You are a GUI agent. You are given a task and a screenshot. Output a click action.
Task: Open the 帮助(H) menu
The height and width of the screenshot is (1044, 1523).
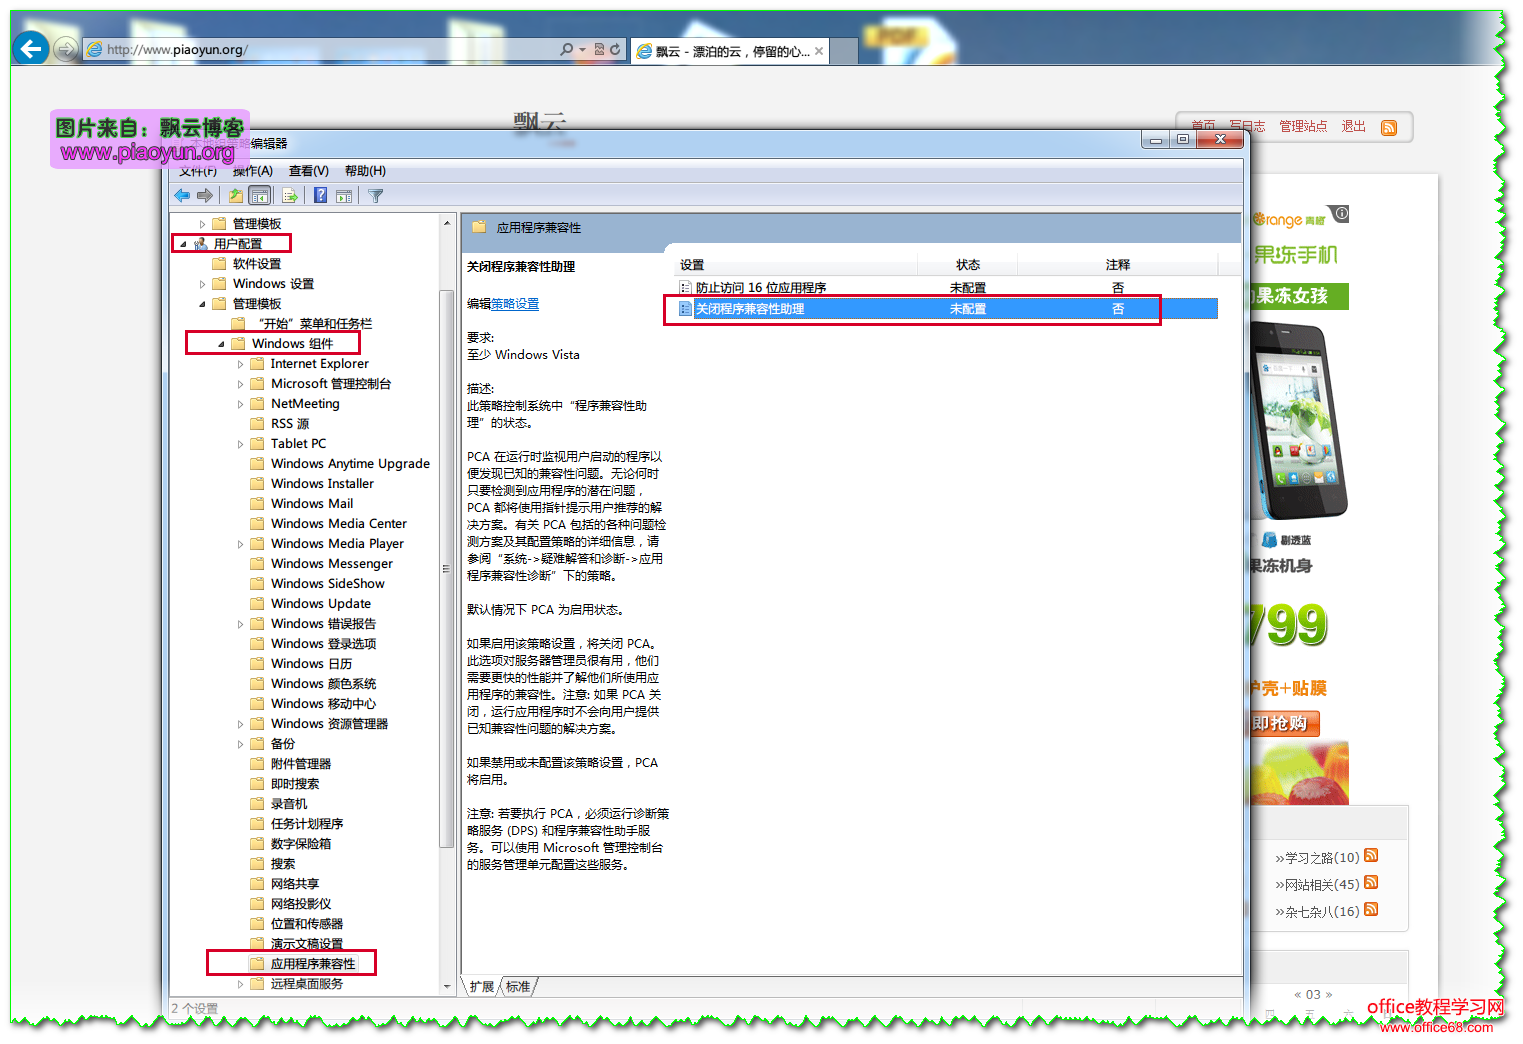[365, 171]
